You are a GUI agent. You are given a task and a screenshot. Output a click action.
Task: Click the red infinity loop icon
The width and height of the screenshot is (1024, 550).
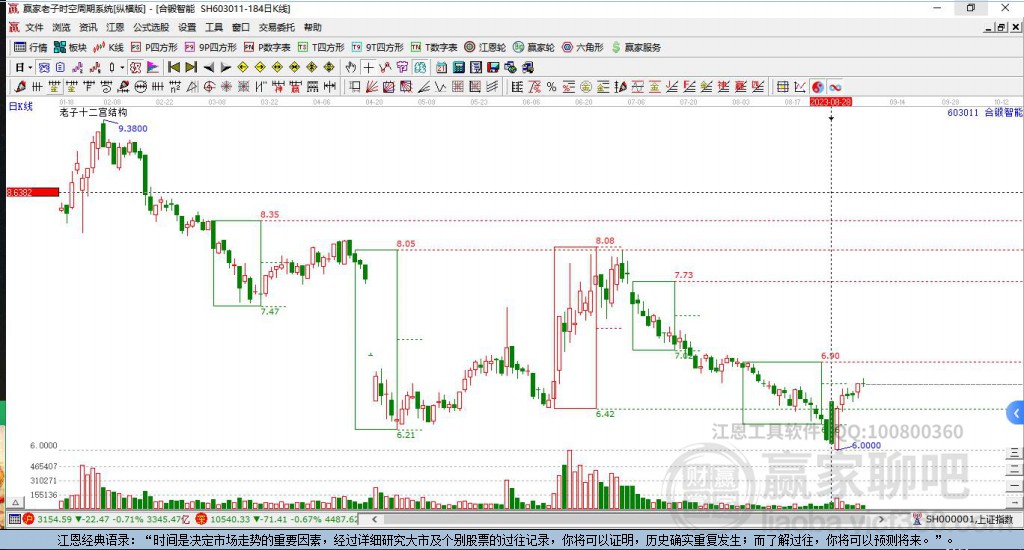click(x=835, y=86)
